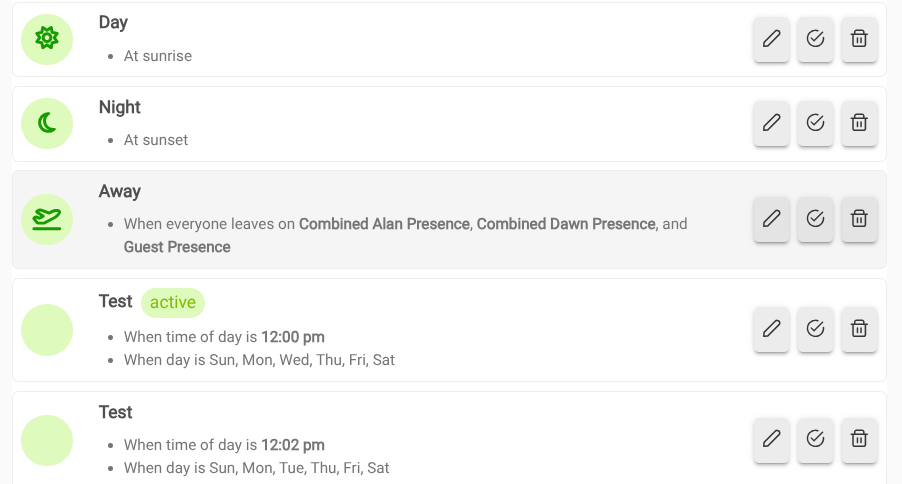This screenshot has width=902, height=484.
Task: Click the crescent moon icon for Night
Action: pos(47,123)
